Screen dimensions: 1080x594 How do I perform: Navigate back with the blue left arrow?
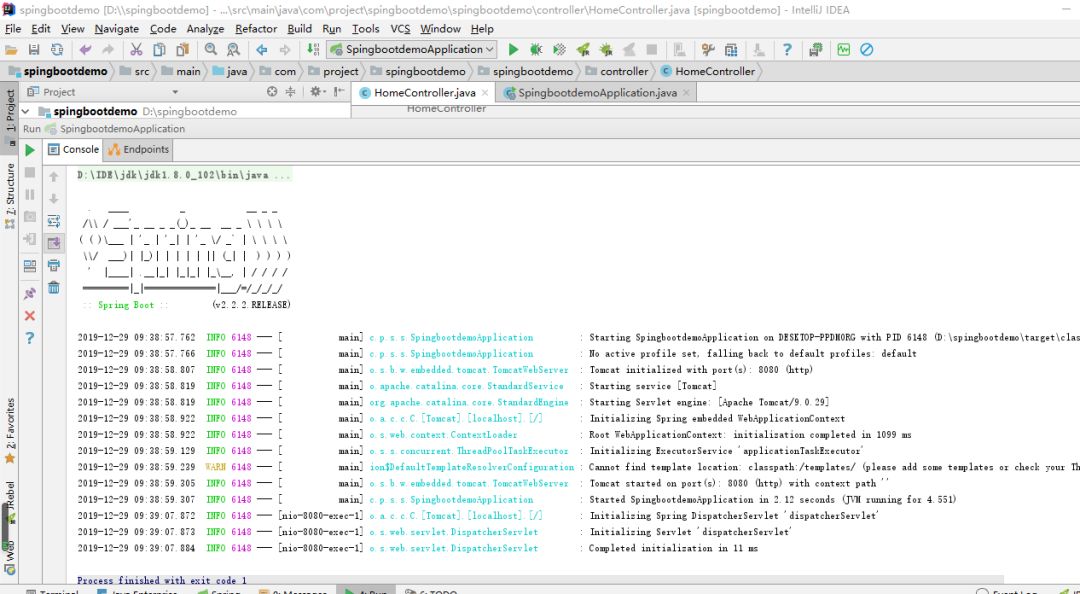point(262,50)
